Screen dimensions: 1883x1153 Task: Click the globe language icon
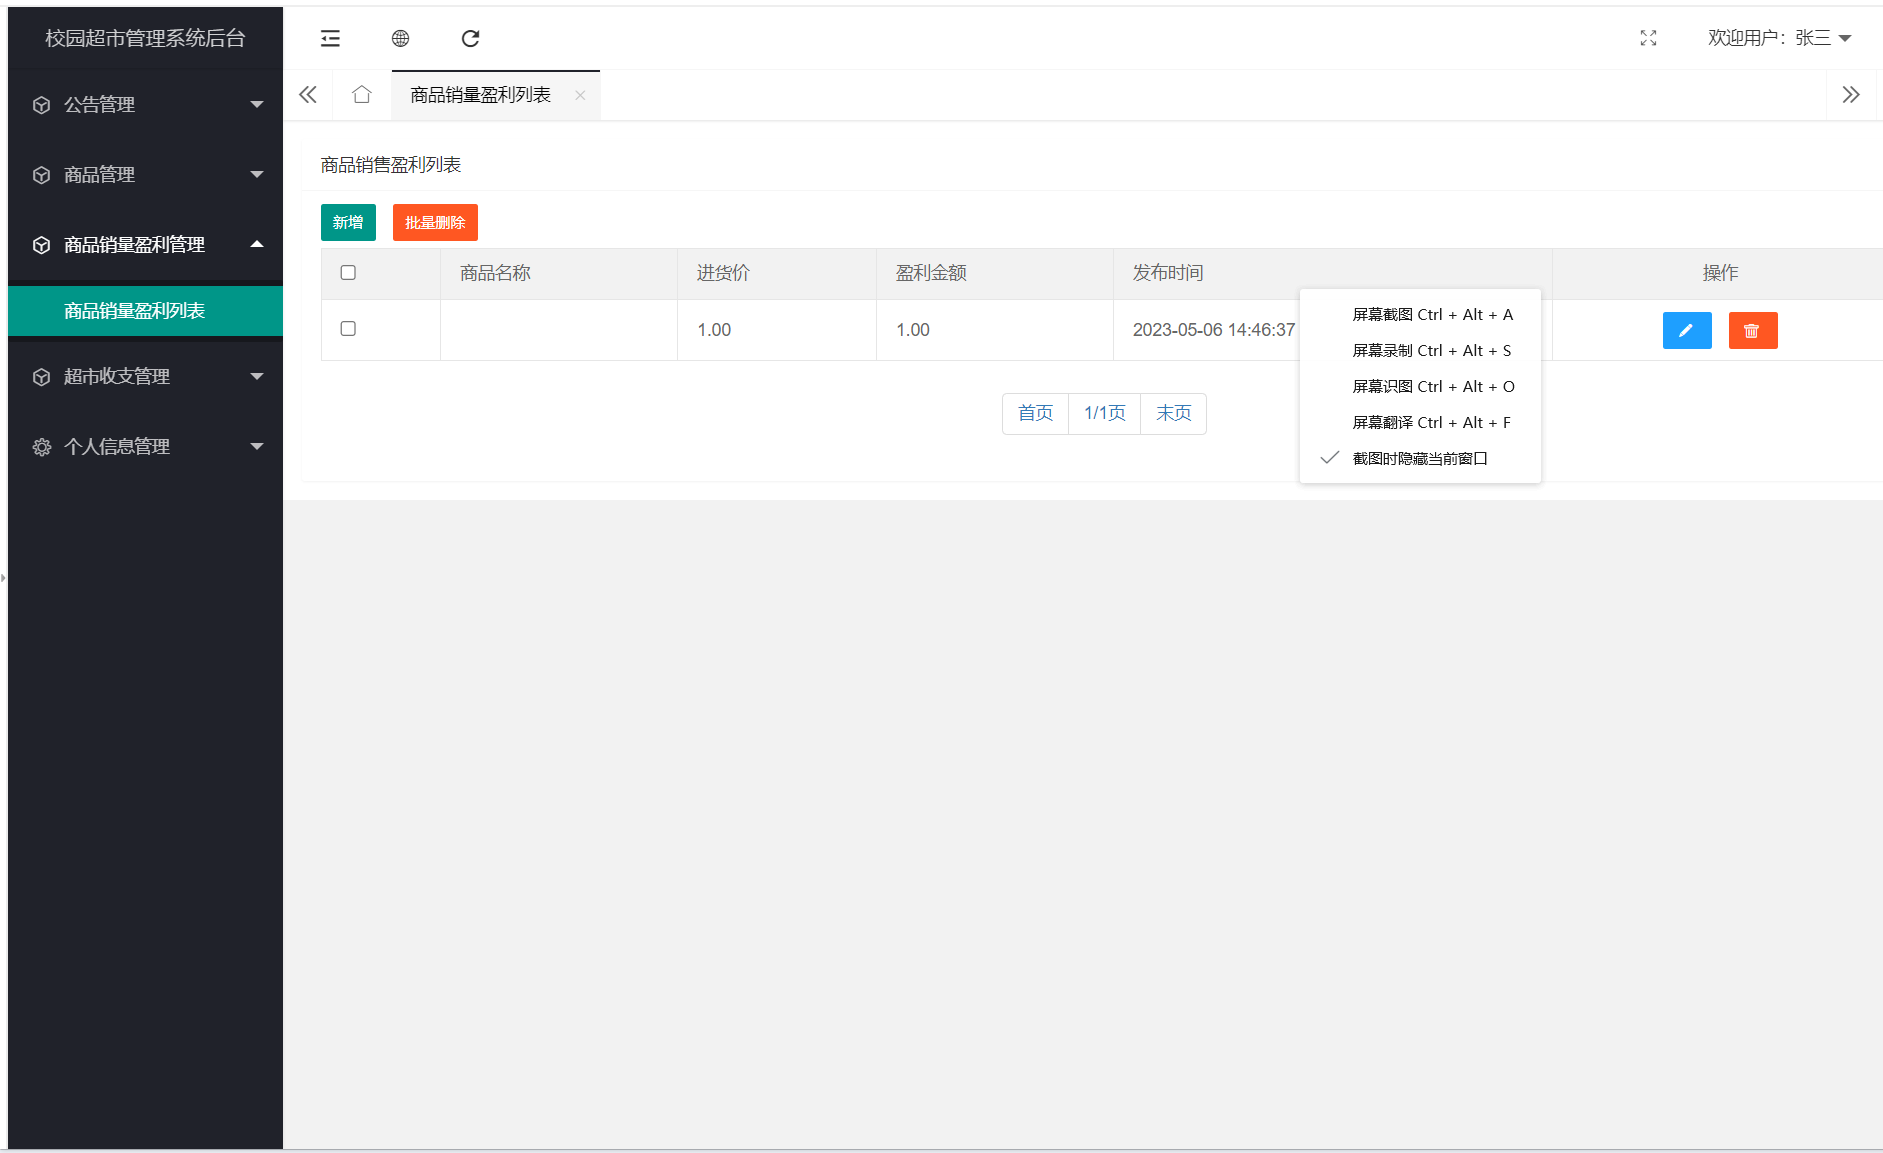coord(400,38)
